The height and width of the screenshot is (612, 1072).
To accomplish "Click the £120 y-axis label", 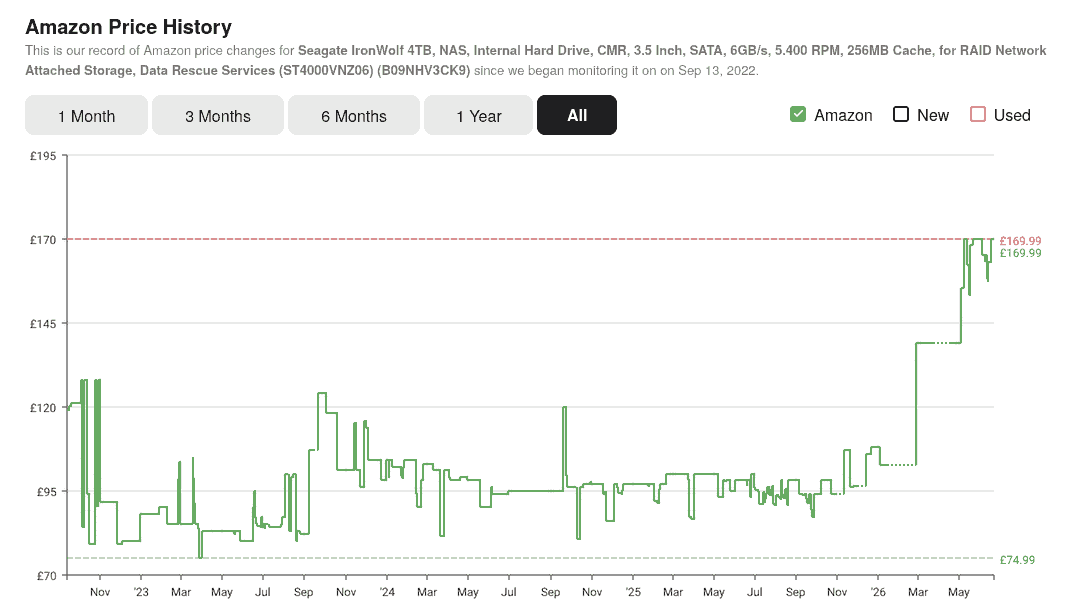I will (x=42, y=408).
